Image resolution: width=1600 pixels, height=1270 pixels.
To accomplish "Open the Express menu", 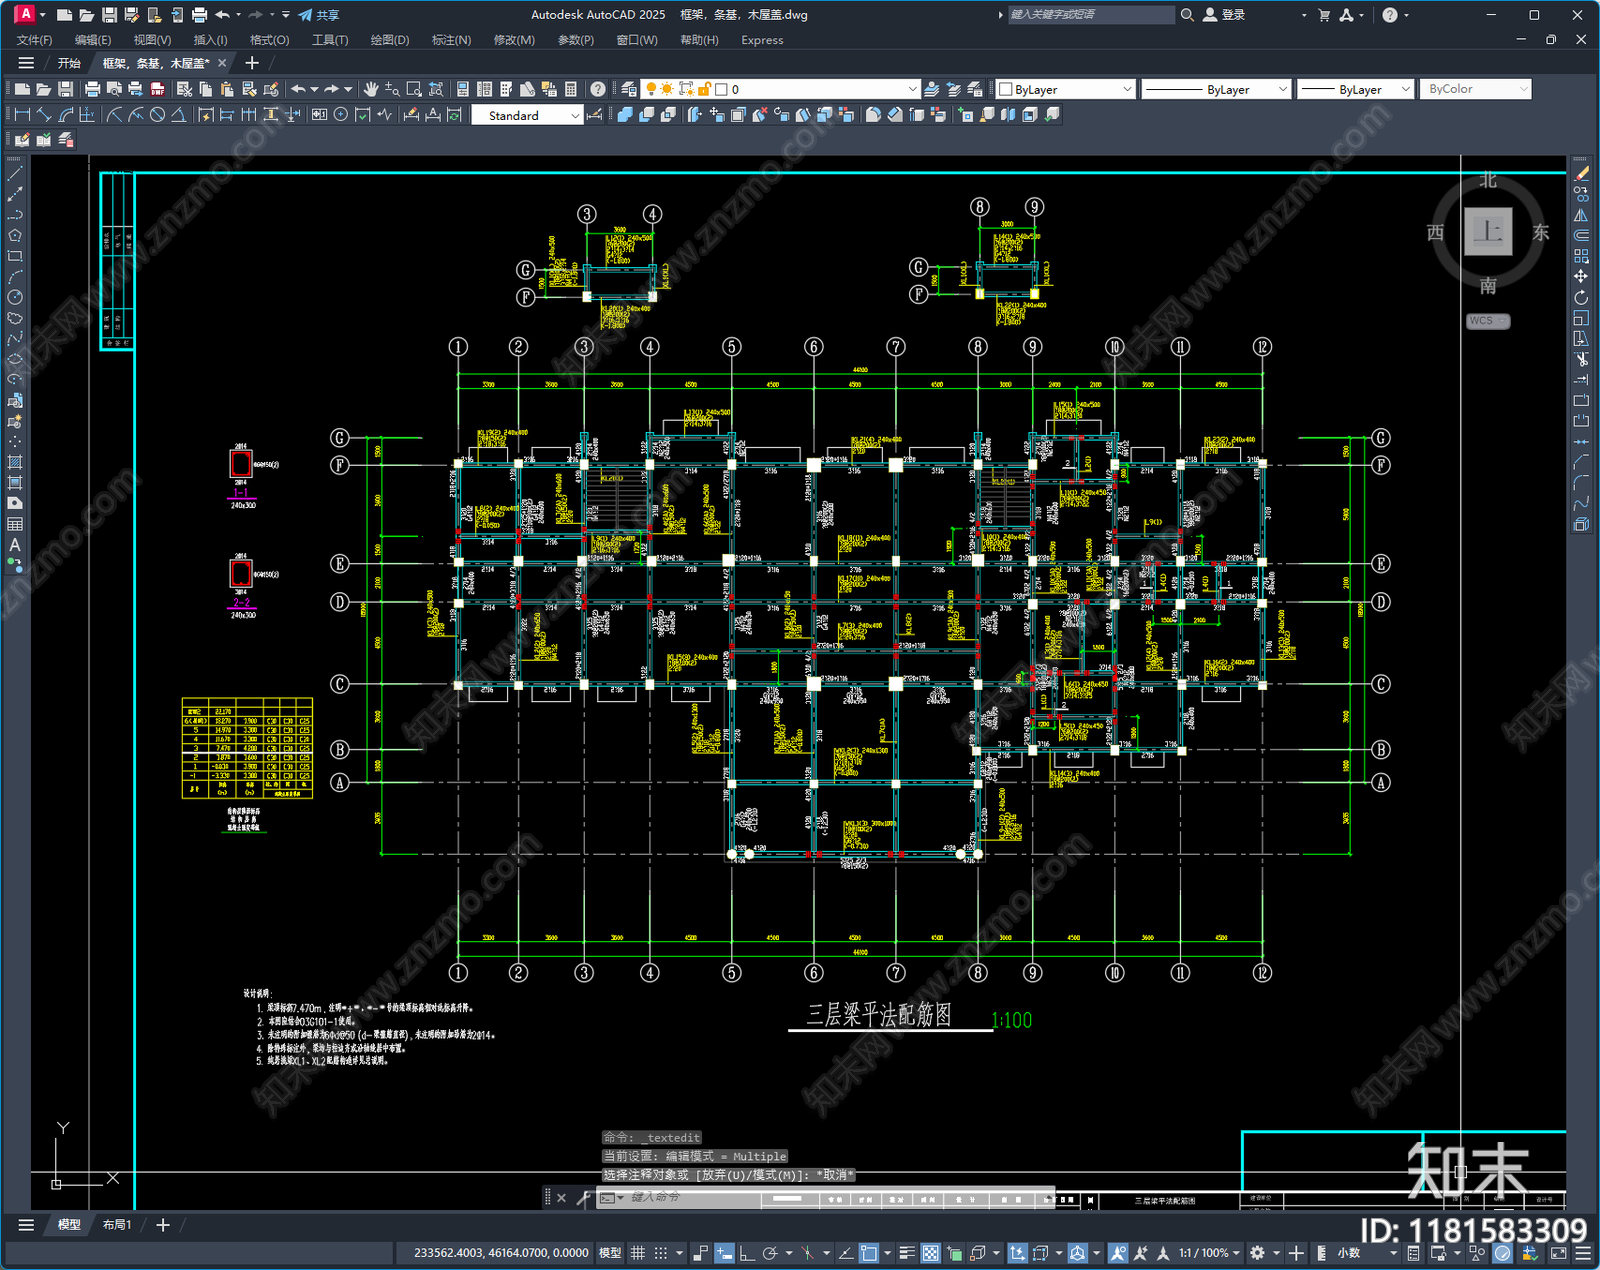I will tap(762, 40).
